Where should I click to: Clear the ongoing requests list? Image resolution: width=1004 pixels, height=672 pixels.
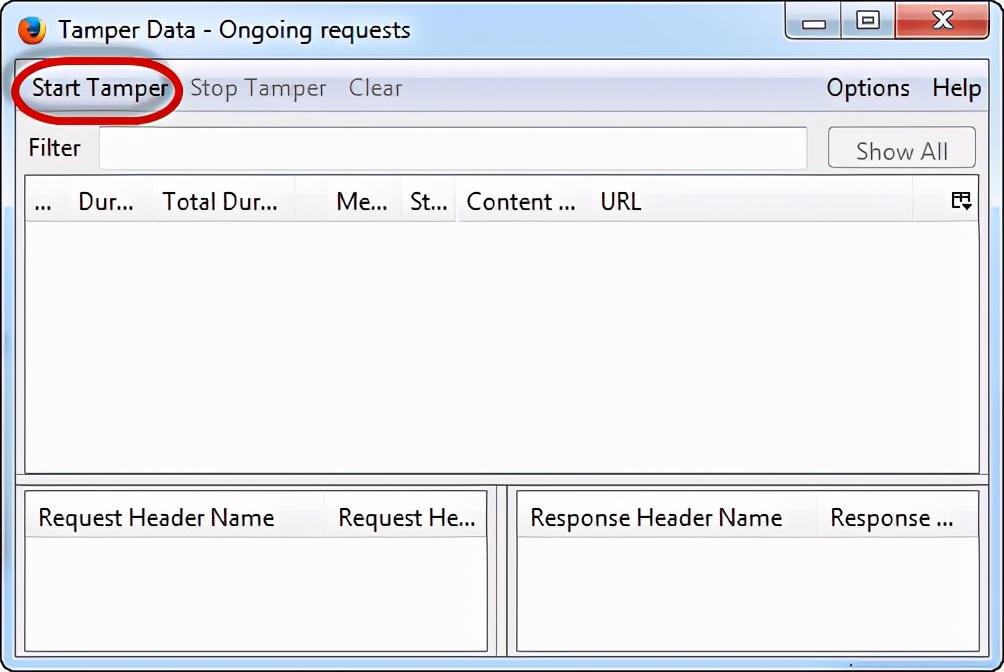tap(375, 88)
